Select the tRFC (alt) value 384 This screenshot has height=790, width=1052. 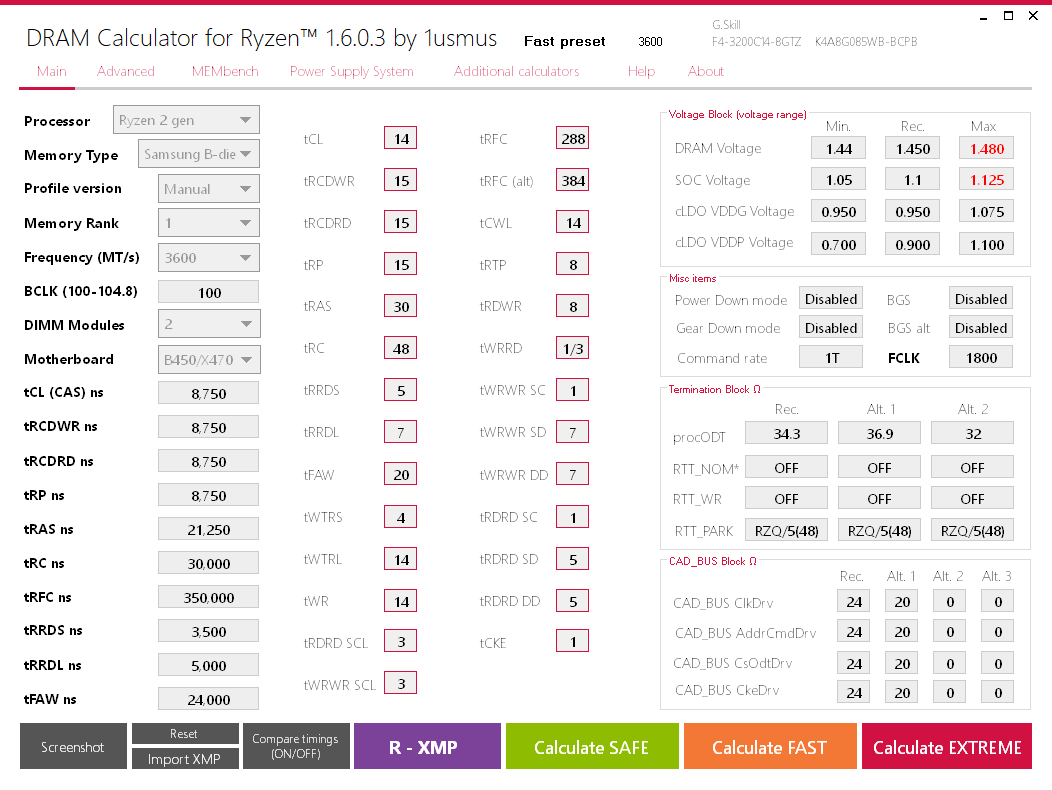point(572,180)
